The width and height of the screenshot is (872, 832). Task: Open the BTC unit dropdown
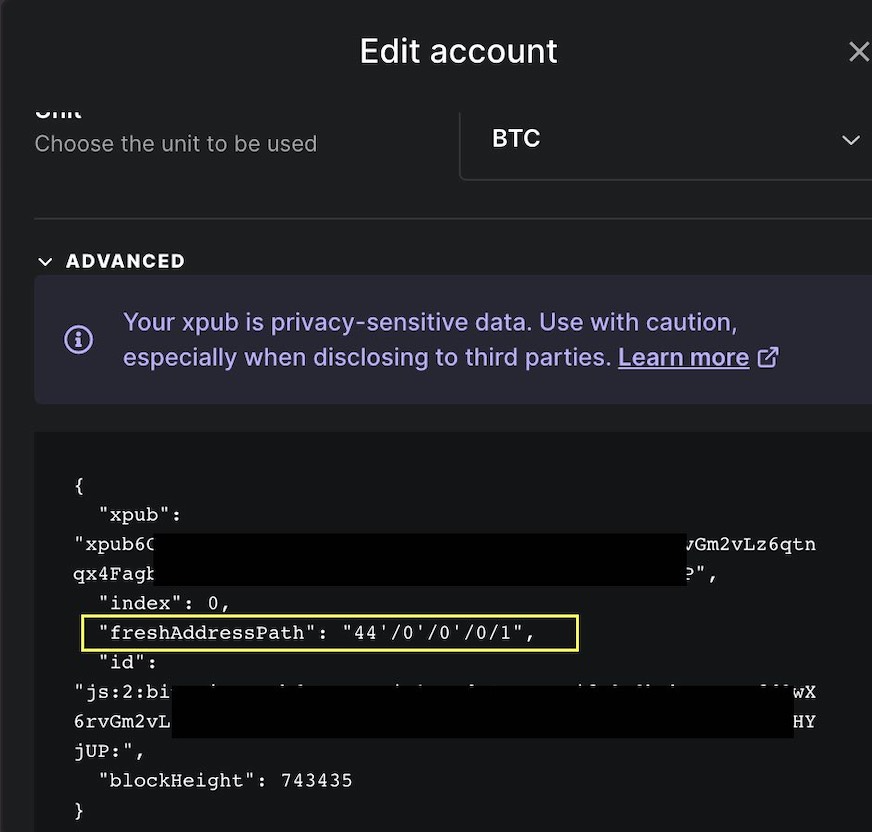tap(666, 139)
